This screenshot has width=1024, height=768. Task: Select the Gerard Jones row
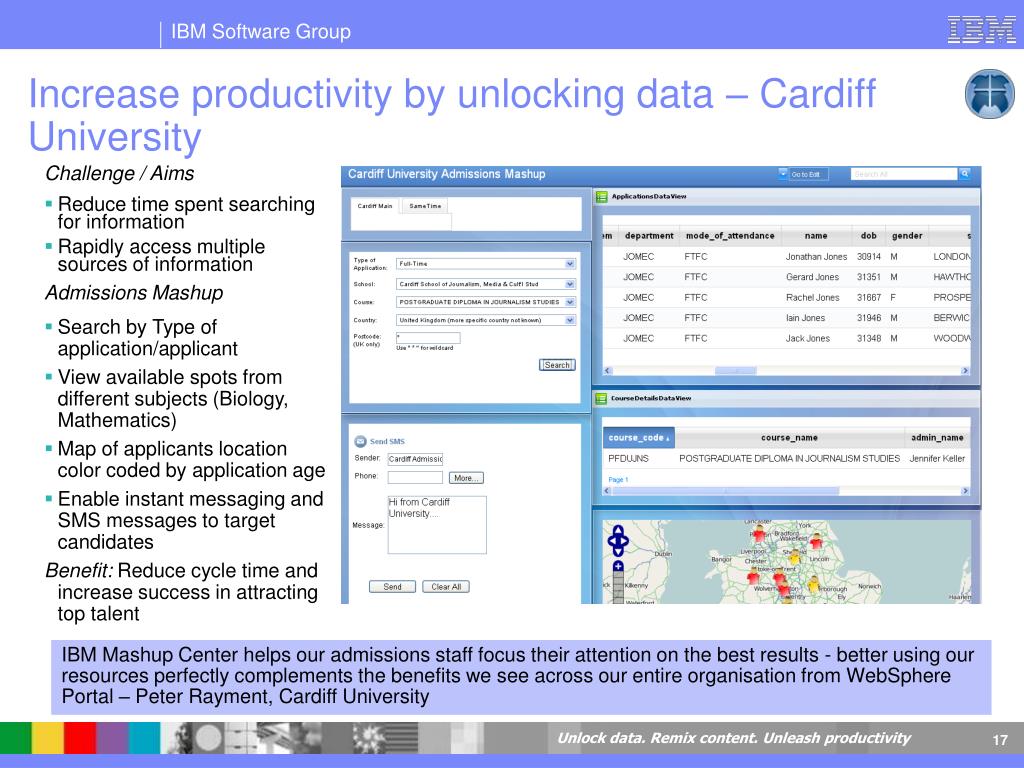click(x=786, y=277)
